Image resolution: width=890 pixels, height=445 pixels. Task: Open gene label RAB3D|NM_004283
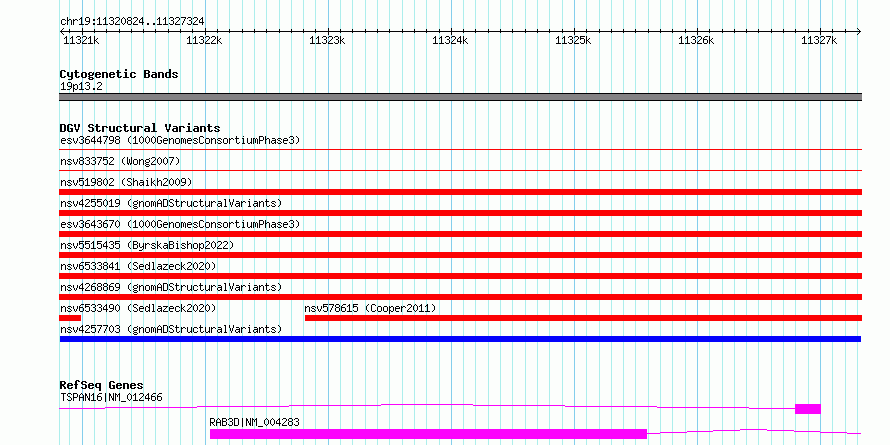coord(254,422)
